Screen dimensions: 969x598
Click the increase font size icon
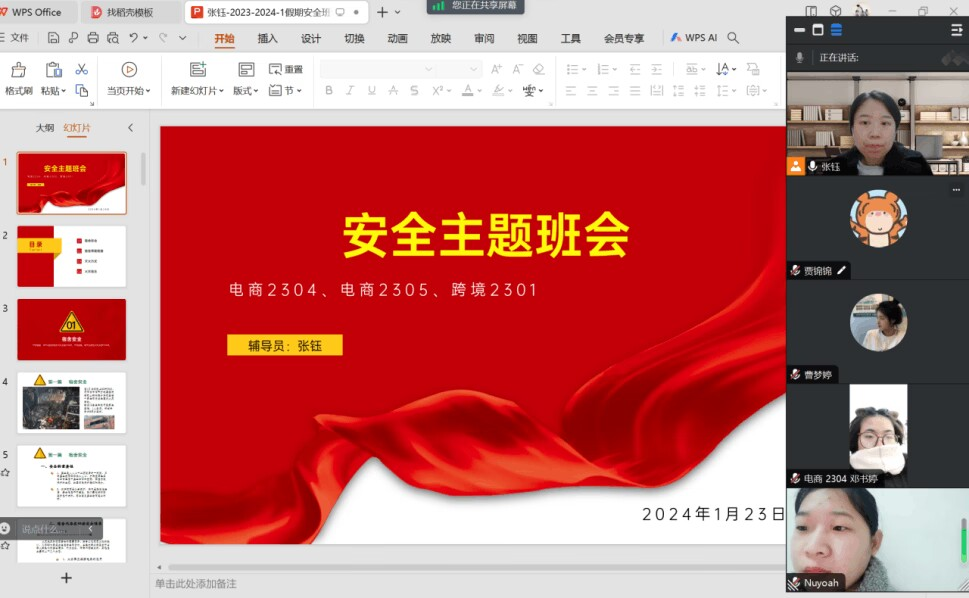point(496,69)
